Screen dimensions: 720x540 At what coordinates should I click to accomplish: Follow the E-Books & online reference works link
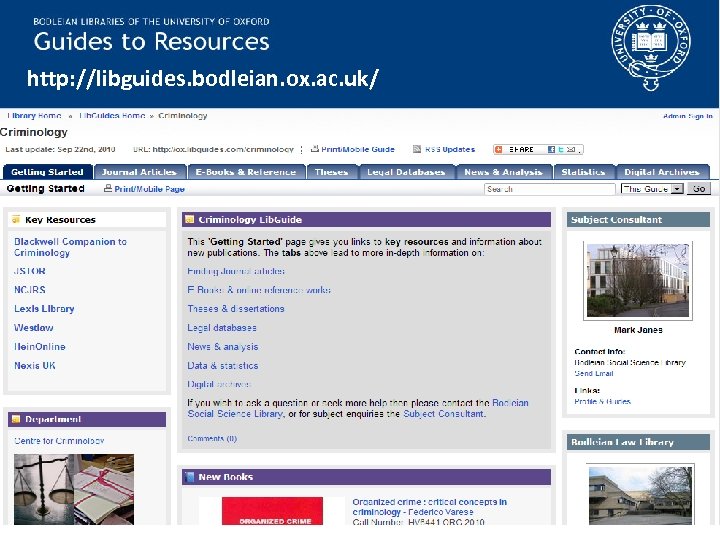[259, 290]
